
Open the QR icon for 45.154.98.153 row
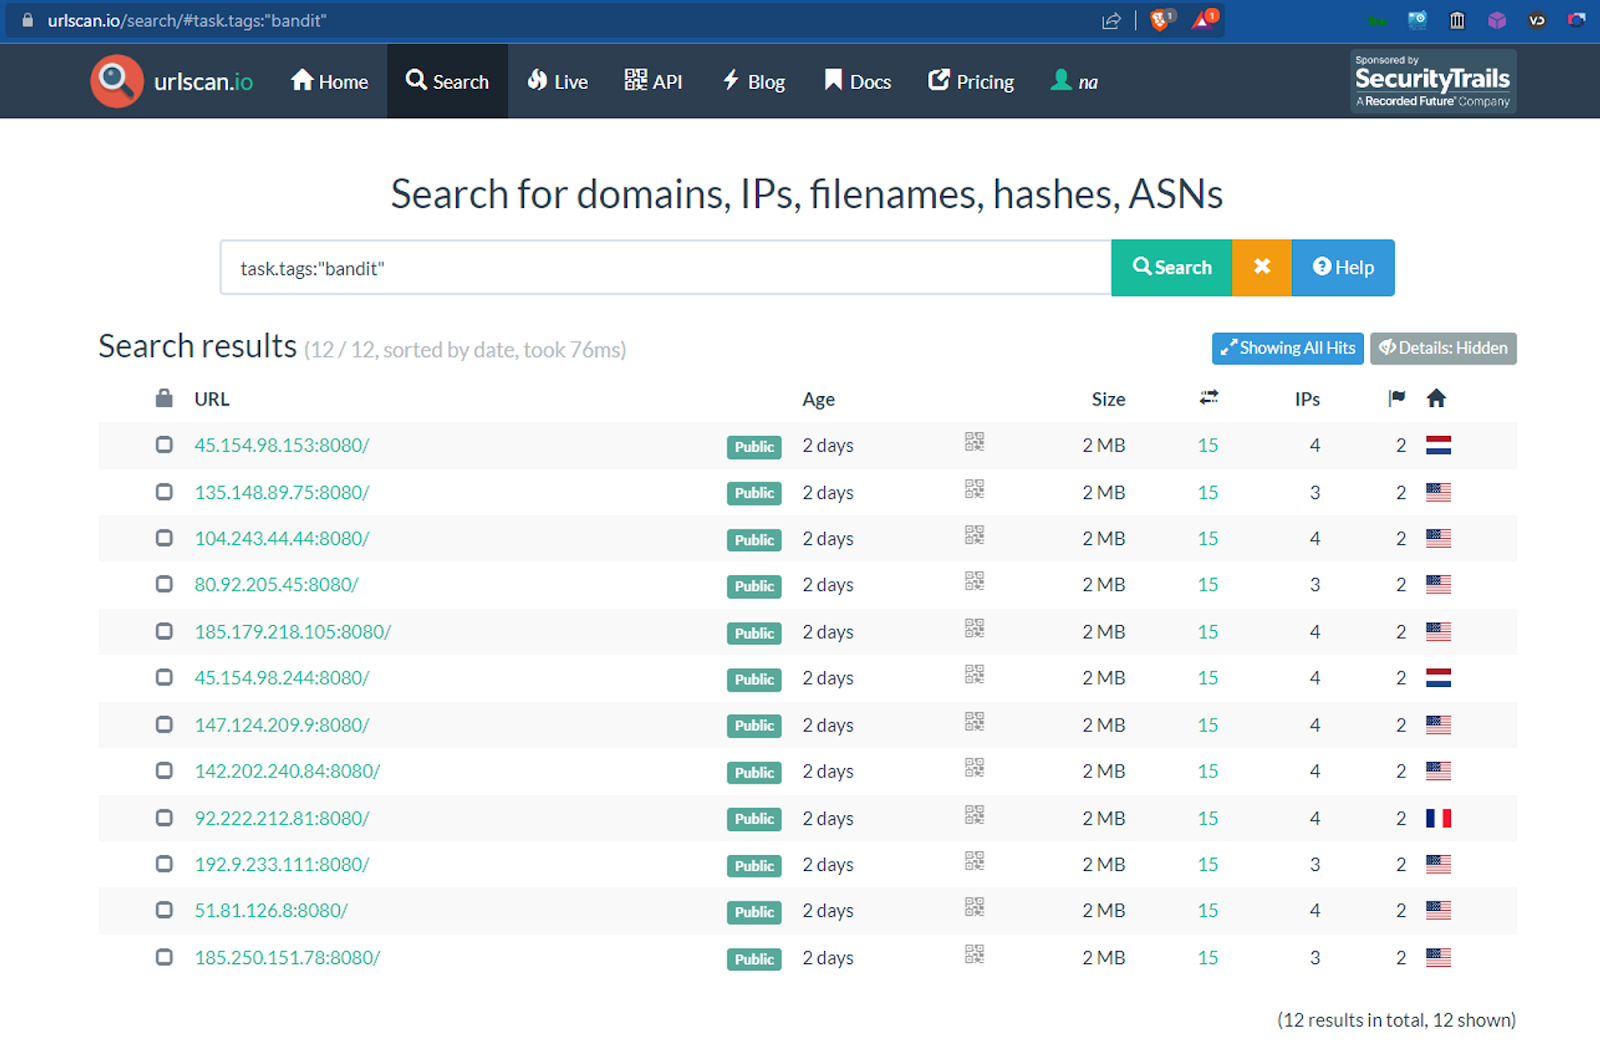[x=974, y=442]
